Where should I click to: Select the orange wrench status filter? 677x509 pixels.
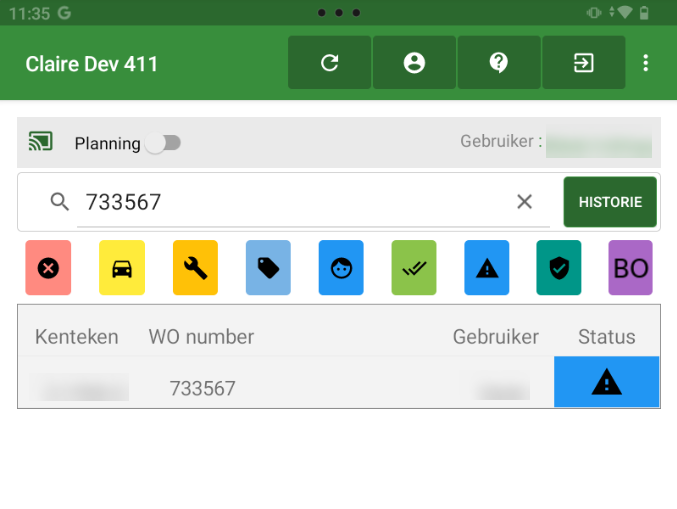[195, 268]
